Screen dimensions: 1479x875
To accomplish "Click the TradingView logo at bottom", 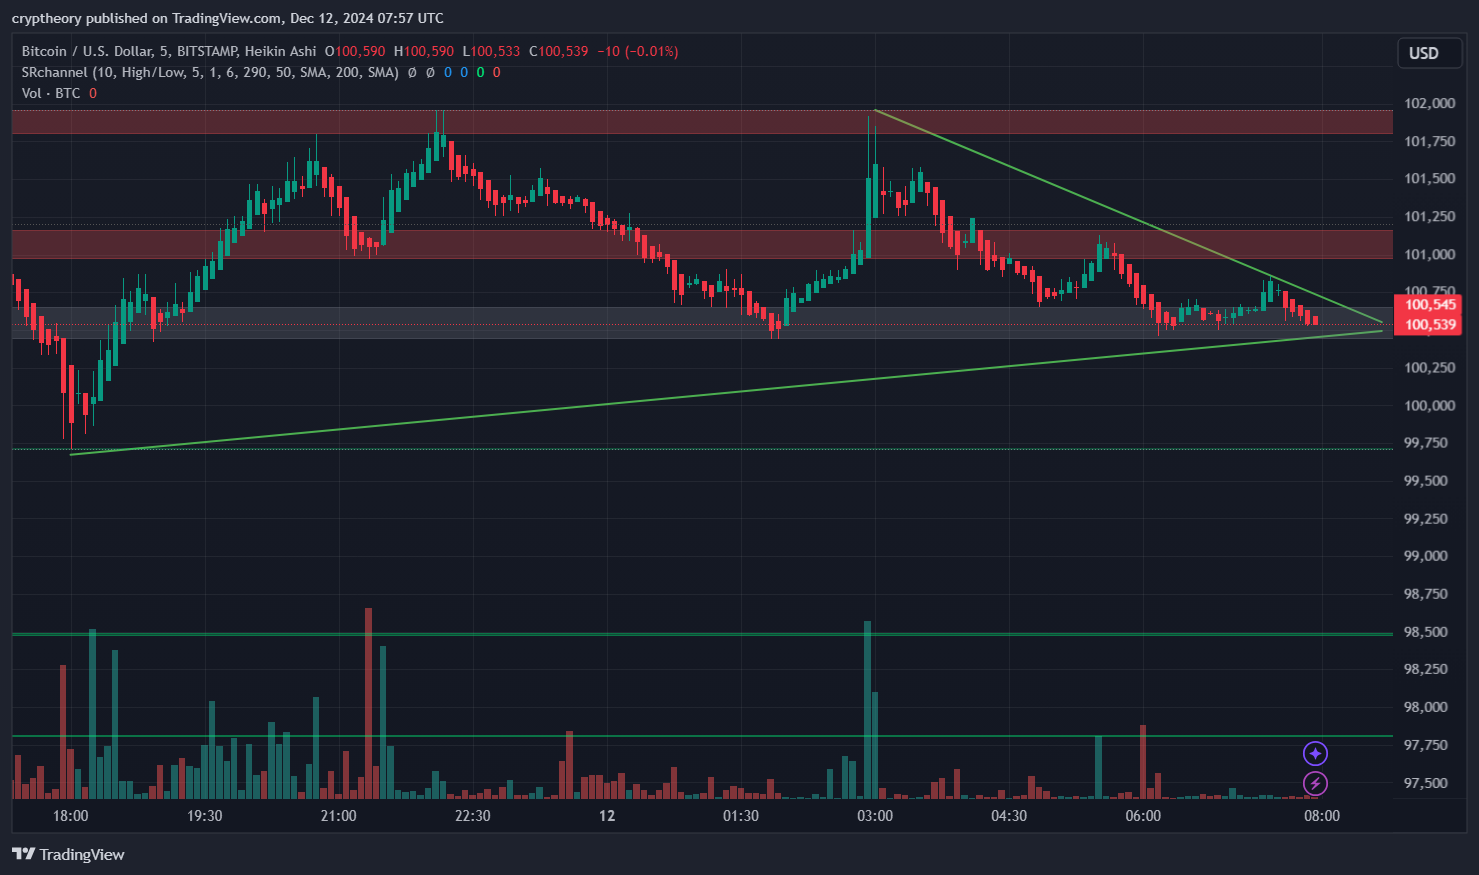I will [x=68, y=854].
